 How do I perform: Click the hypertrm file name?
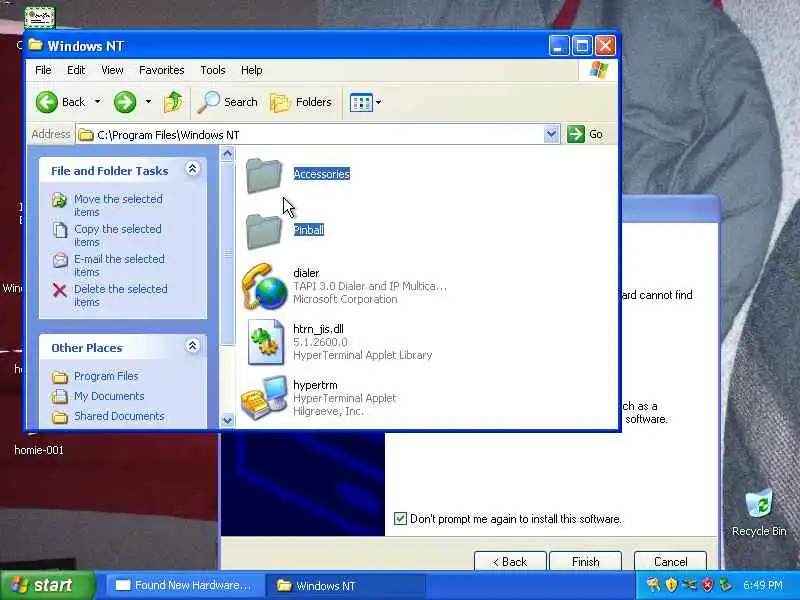315,385
